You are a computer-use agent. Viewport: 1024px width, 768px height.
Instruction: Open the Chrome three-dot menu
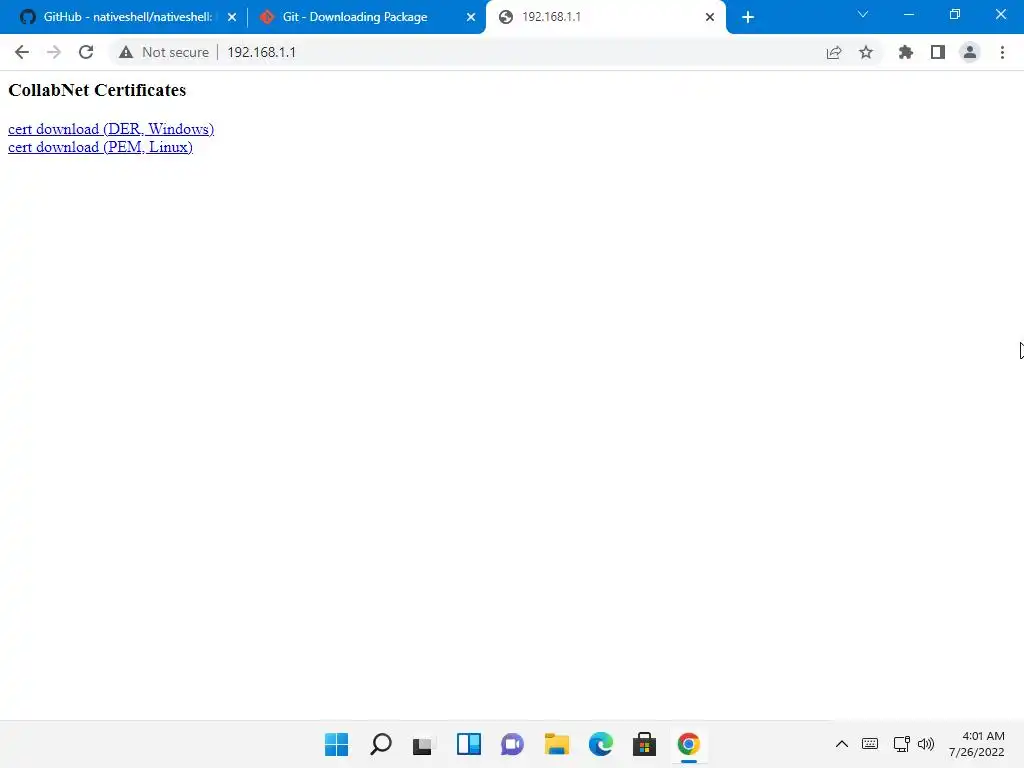(x=1002, y=52)
